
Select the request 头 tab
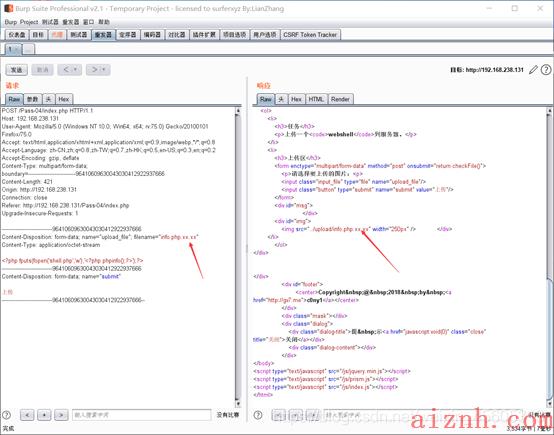coord(48,99)
